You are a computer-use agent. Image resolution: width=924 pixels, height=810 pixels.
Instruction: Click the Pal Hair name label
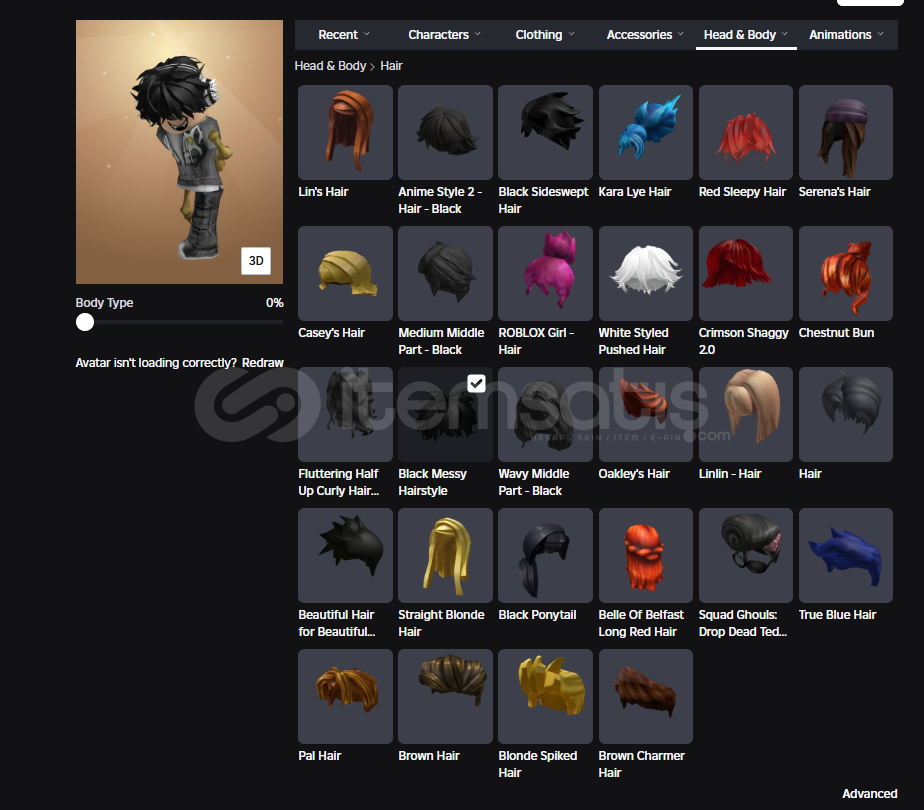(x=319, y=756)
